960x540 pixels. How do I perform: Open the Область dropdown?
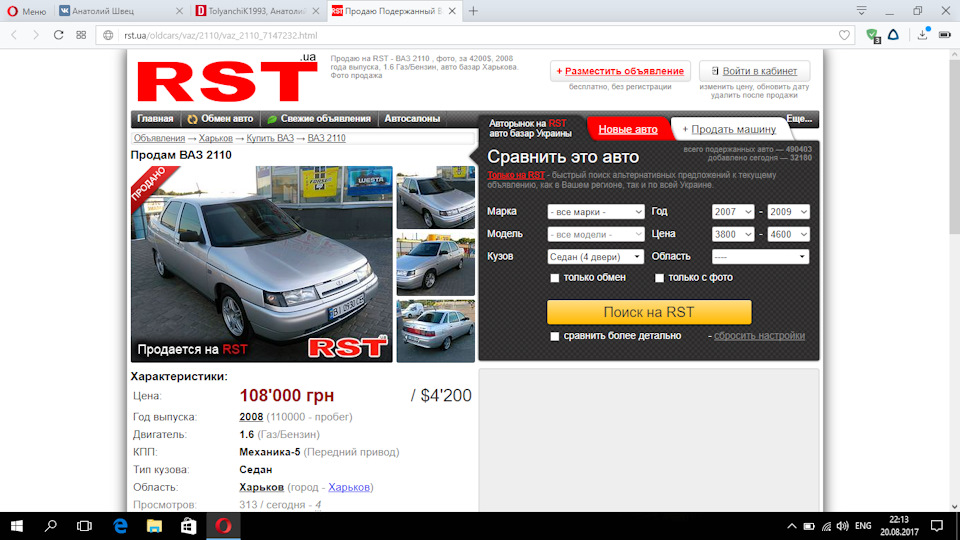[760, 257]
